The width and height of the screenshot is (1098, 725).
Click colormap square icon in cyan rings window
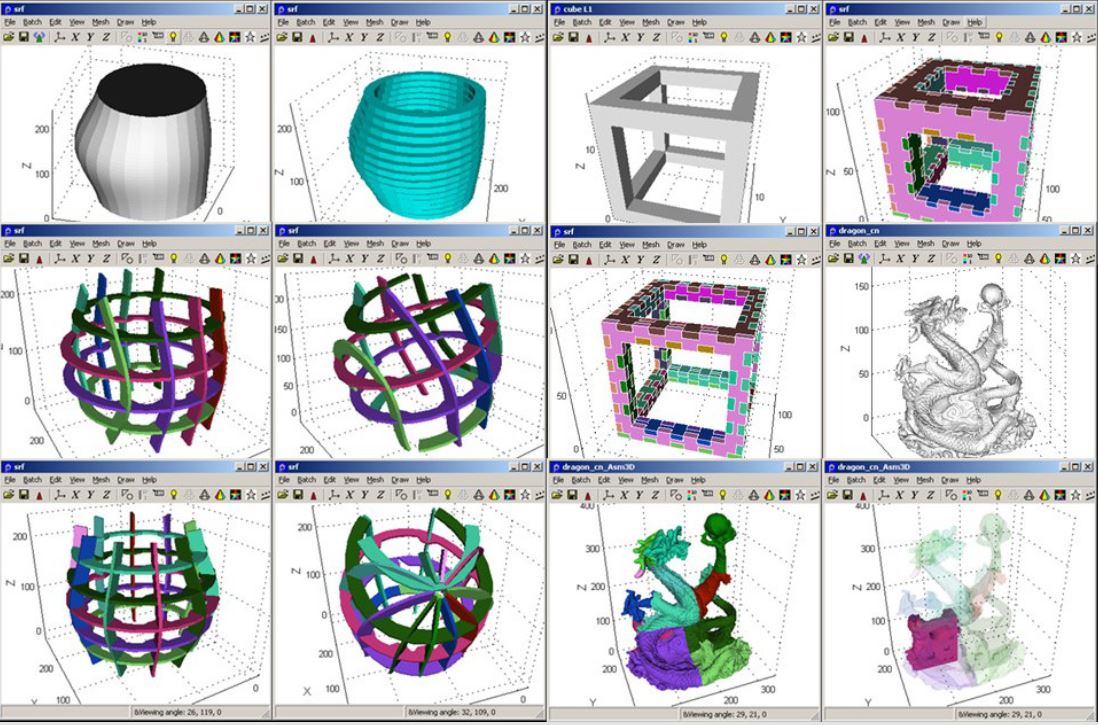coord(509,36)
